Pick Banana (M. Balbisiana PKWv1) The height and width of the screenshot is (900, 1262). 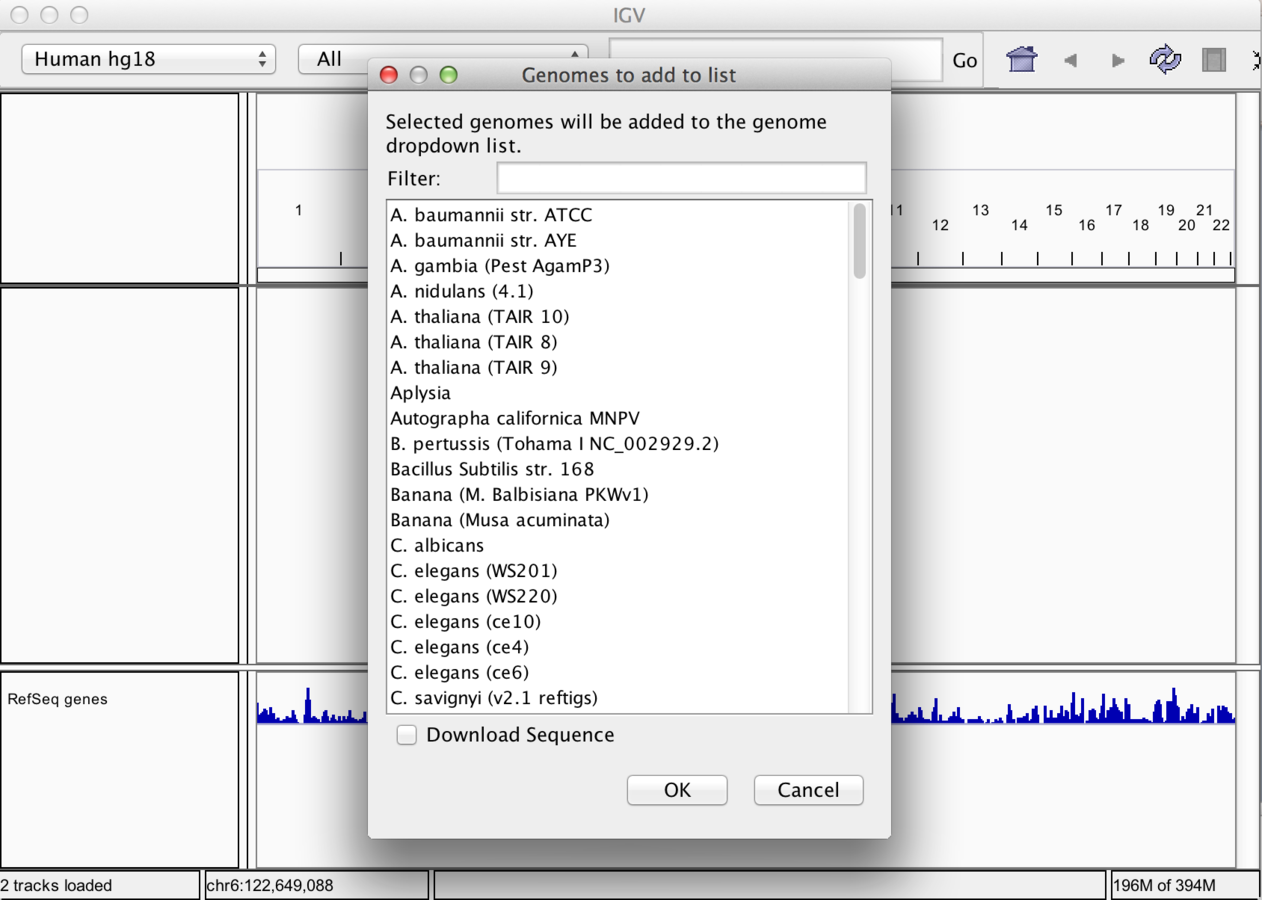click(x=619, y=494)
